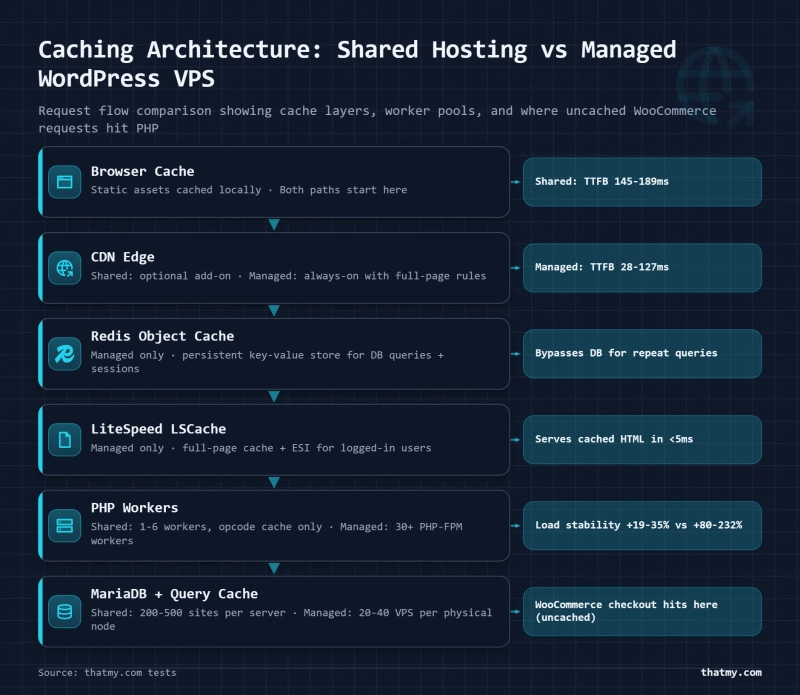Click 'Shared: TTFB 145-189ms' callout
Viewport: 800px width, 695px height.
click(x=642, y=182)
